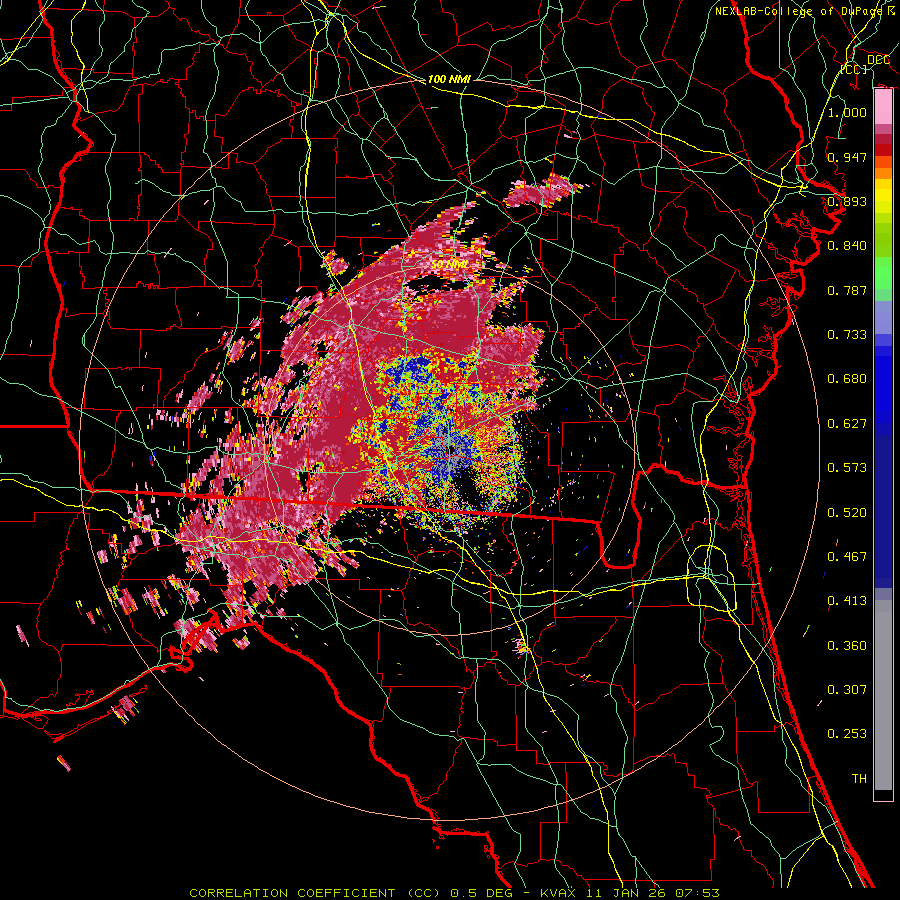This screenshot has width=900, height=900.
Task: Click the 0.787 scale value
Action: [847, 290]
